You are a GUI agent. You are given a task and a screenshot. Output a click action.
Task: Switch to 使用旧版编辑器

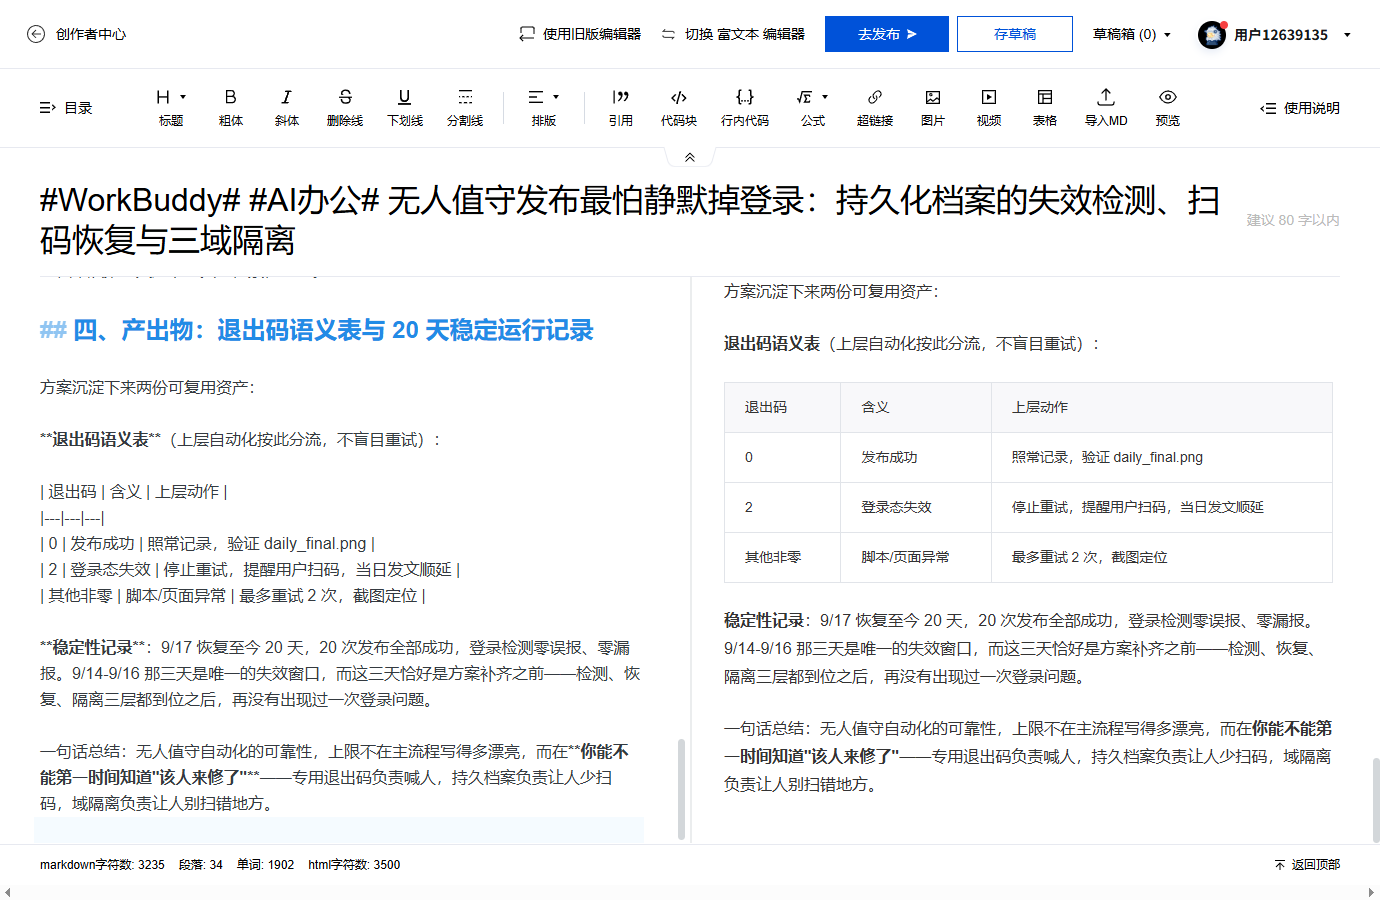pyautogui.click(x=580, y=34)
